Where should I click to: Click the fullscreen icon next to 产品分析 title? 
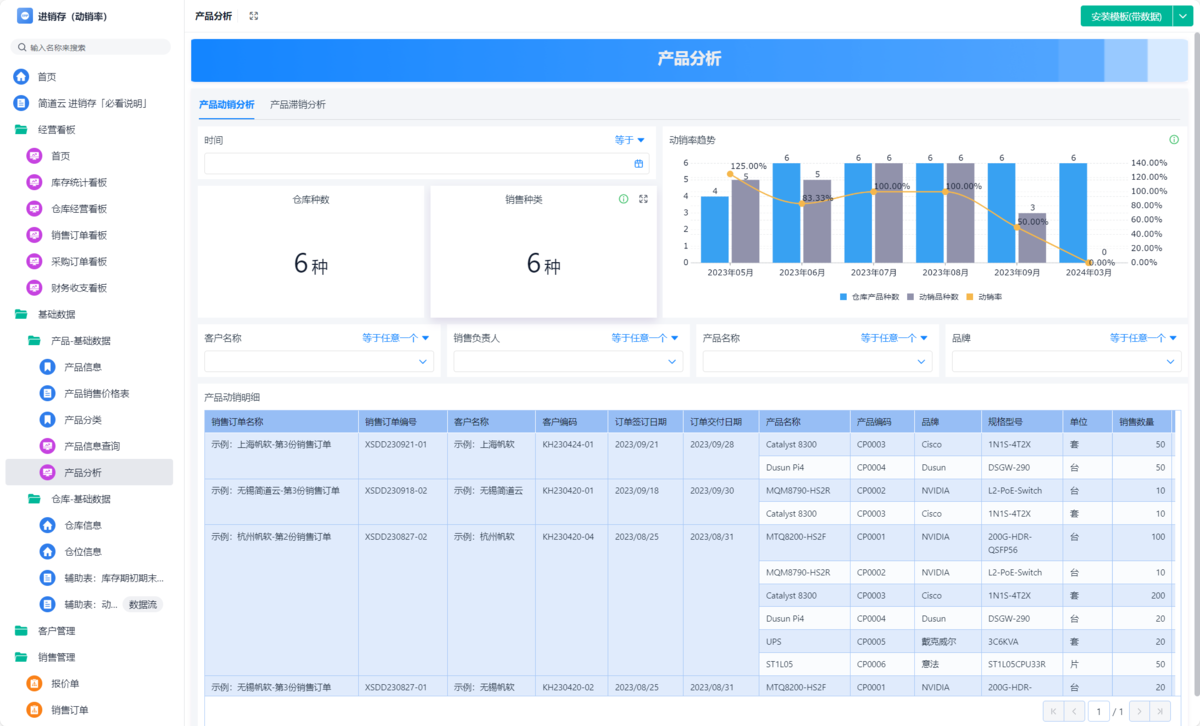click(254, 16)
